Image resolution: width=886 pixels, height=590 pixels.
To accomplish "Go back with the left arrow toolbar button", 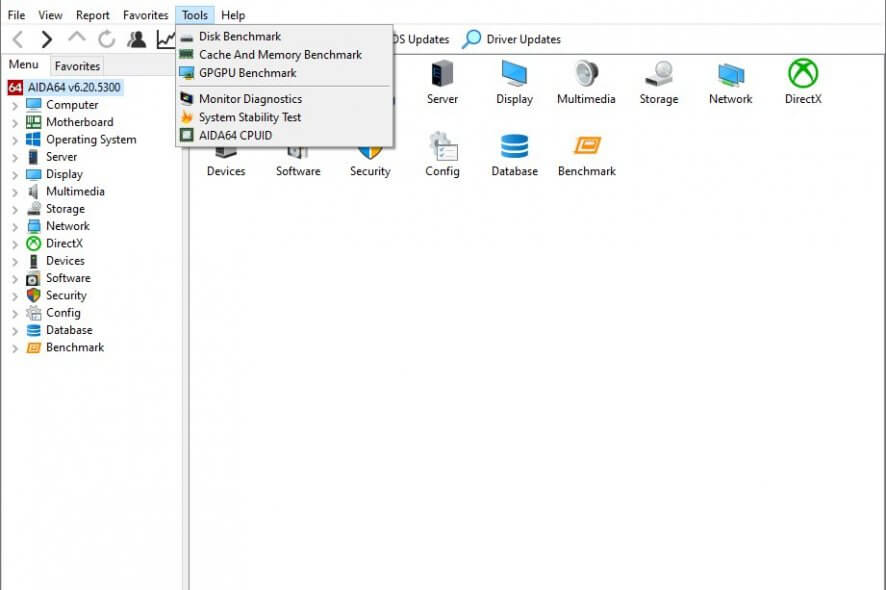I will 18,39.
